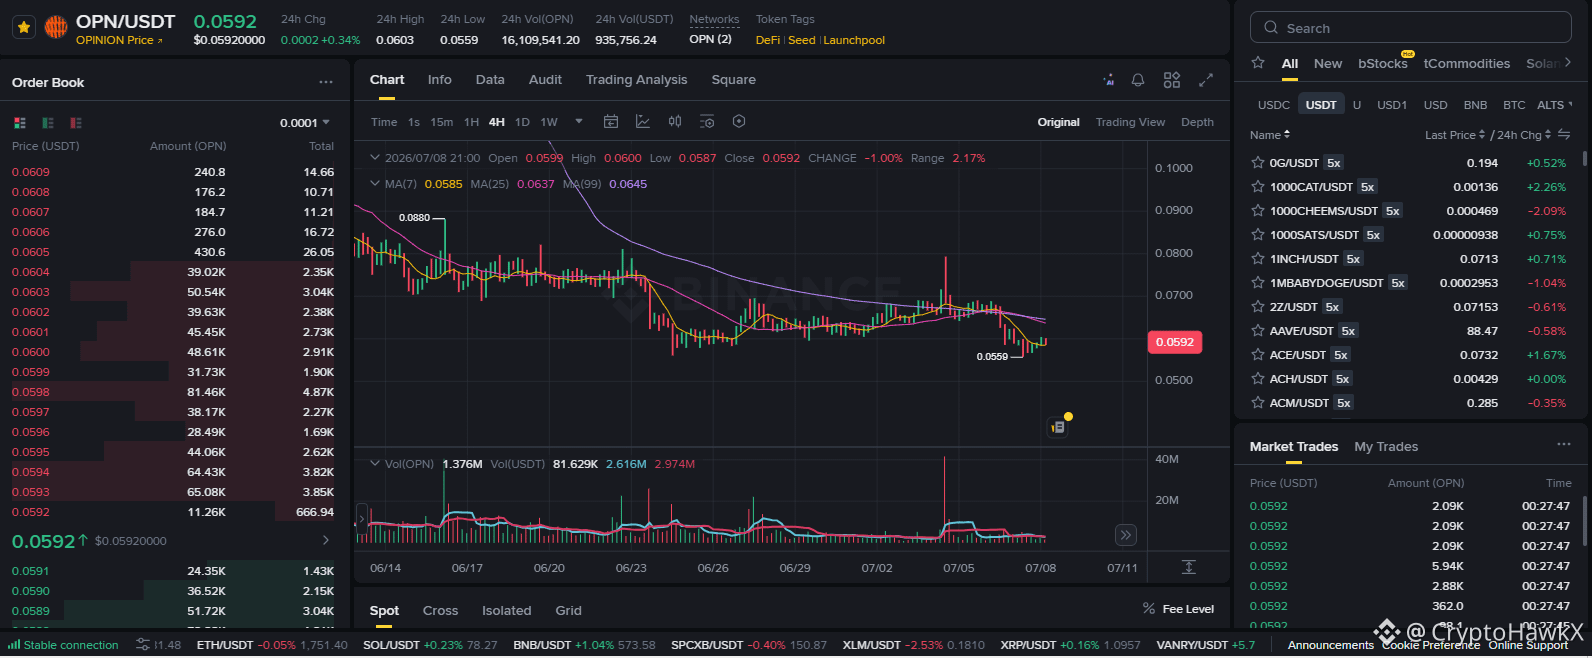1592x658 pixels.
Task: Open the ticker bar settings icon
Action: click(143, 645)
